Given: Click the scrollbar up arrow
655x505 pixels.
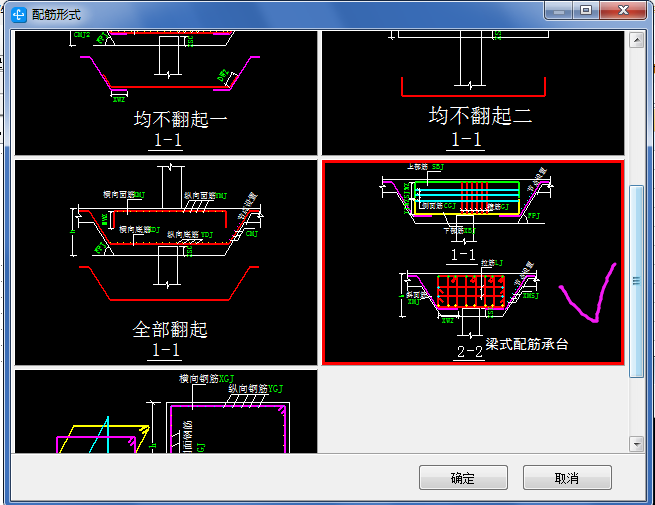Looking at the screenshot, I should point(636,41).
